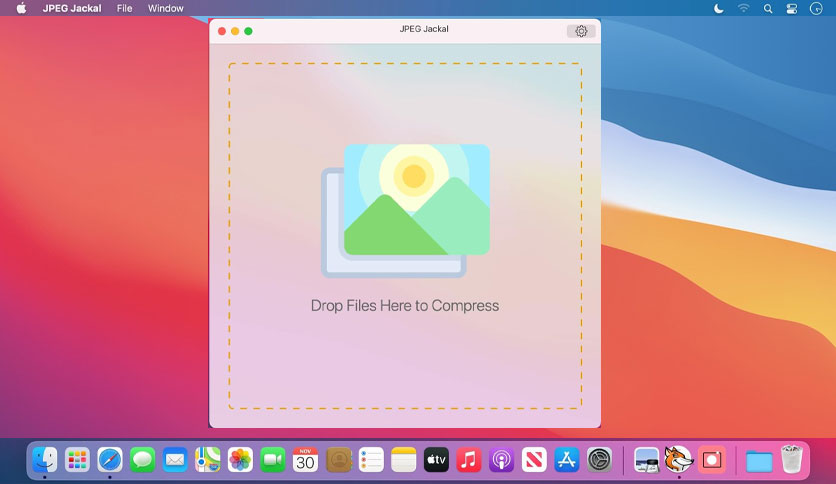Click the JPEG Jackal window title
Screen dimensions: 836x484
pyautogui.click(x=424, y=29)
